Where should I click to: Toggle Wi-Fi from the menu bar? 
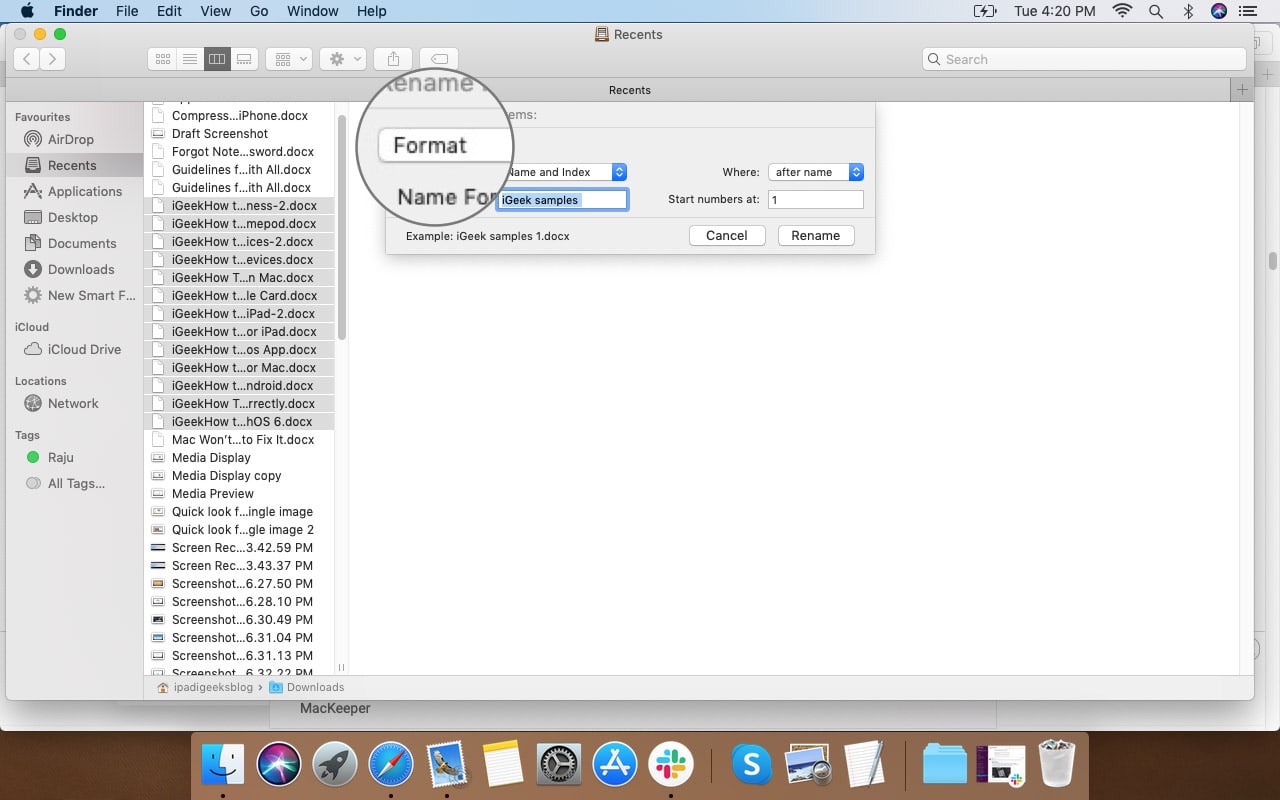(x=1121, y=11)
